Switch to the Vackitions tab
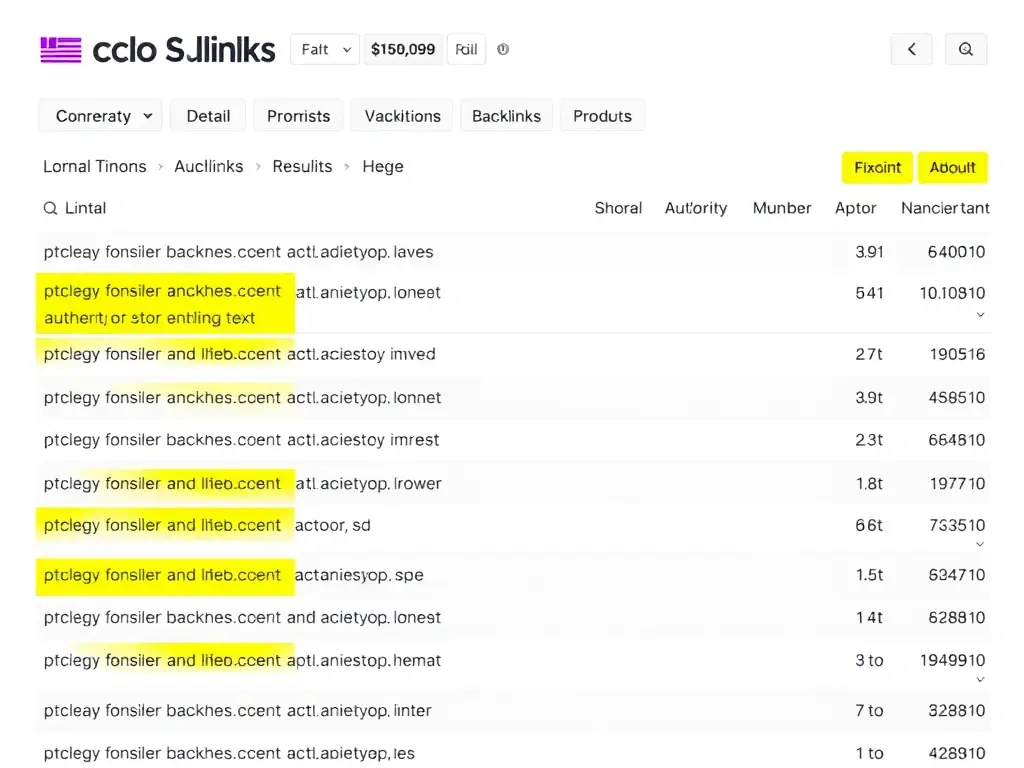The height and width of the screenshot is (768, 1024). coord(402,116)
